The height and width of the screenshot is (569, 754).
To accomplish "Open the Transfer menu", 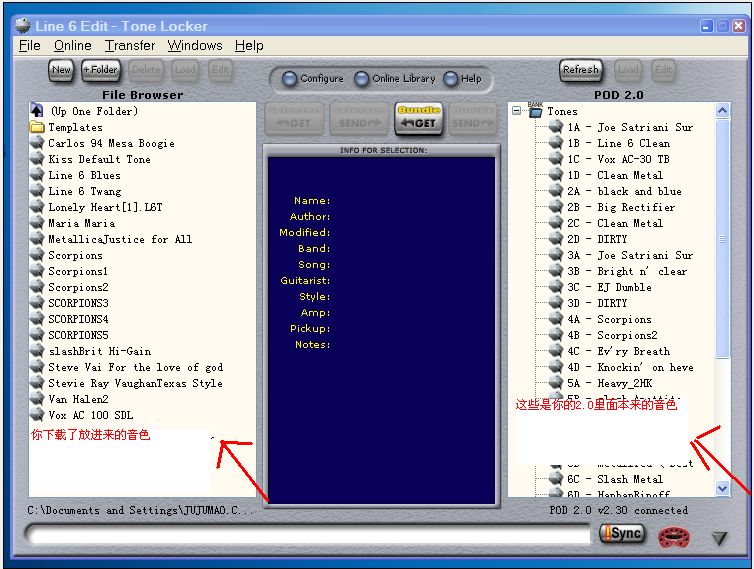I will point(130,46).
